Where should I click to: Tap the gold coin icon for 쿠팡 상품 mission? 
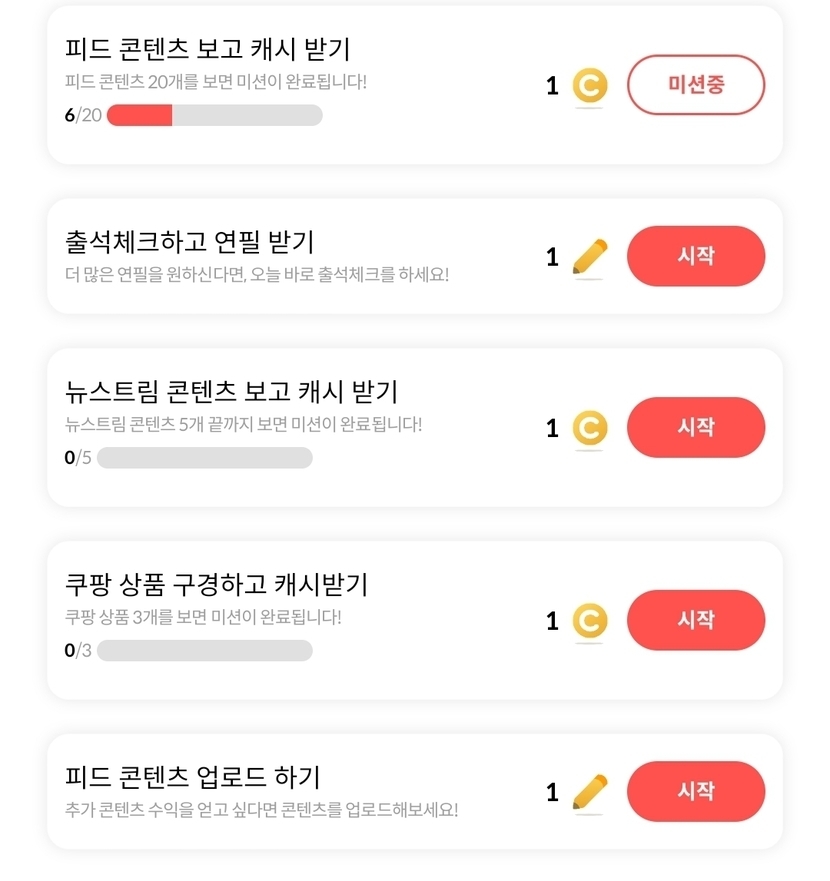tap(589, 621)
